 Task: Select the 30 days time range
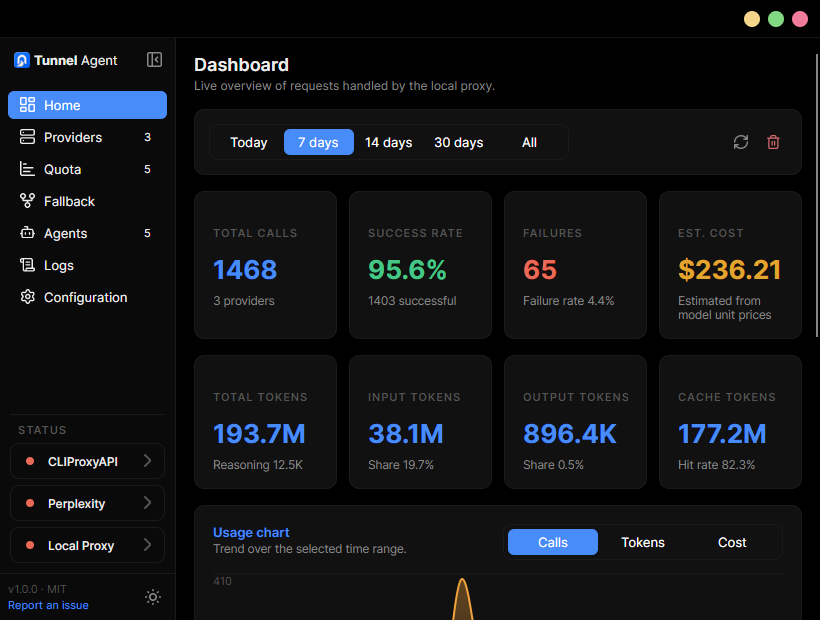tap(459, 142)
